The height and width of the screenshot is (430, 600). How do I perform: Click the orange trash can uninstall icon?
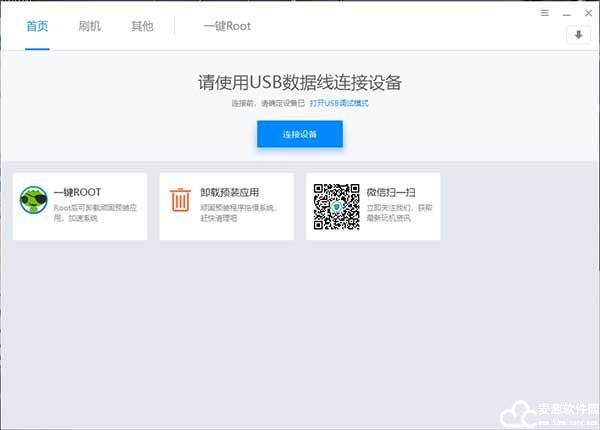click(180, 200)
